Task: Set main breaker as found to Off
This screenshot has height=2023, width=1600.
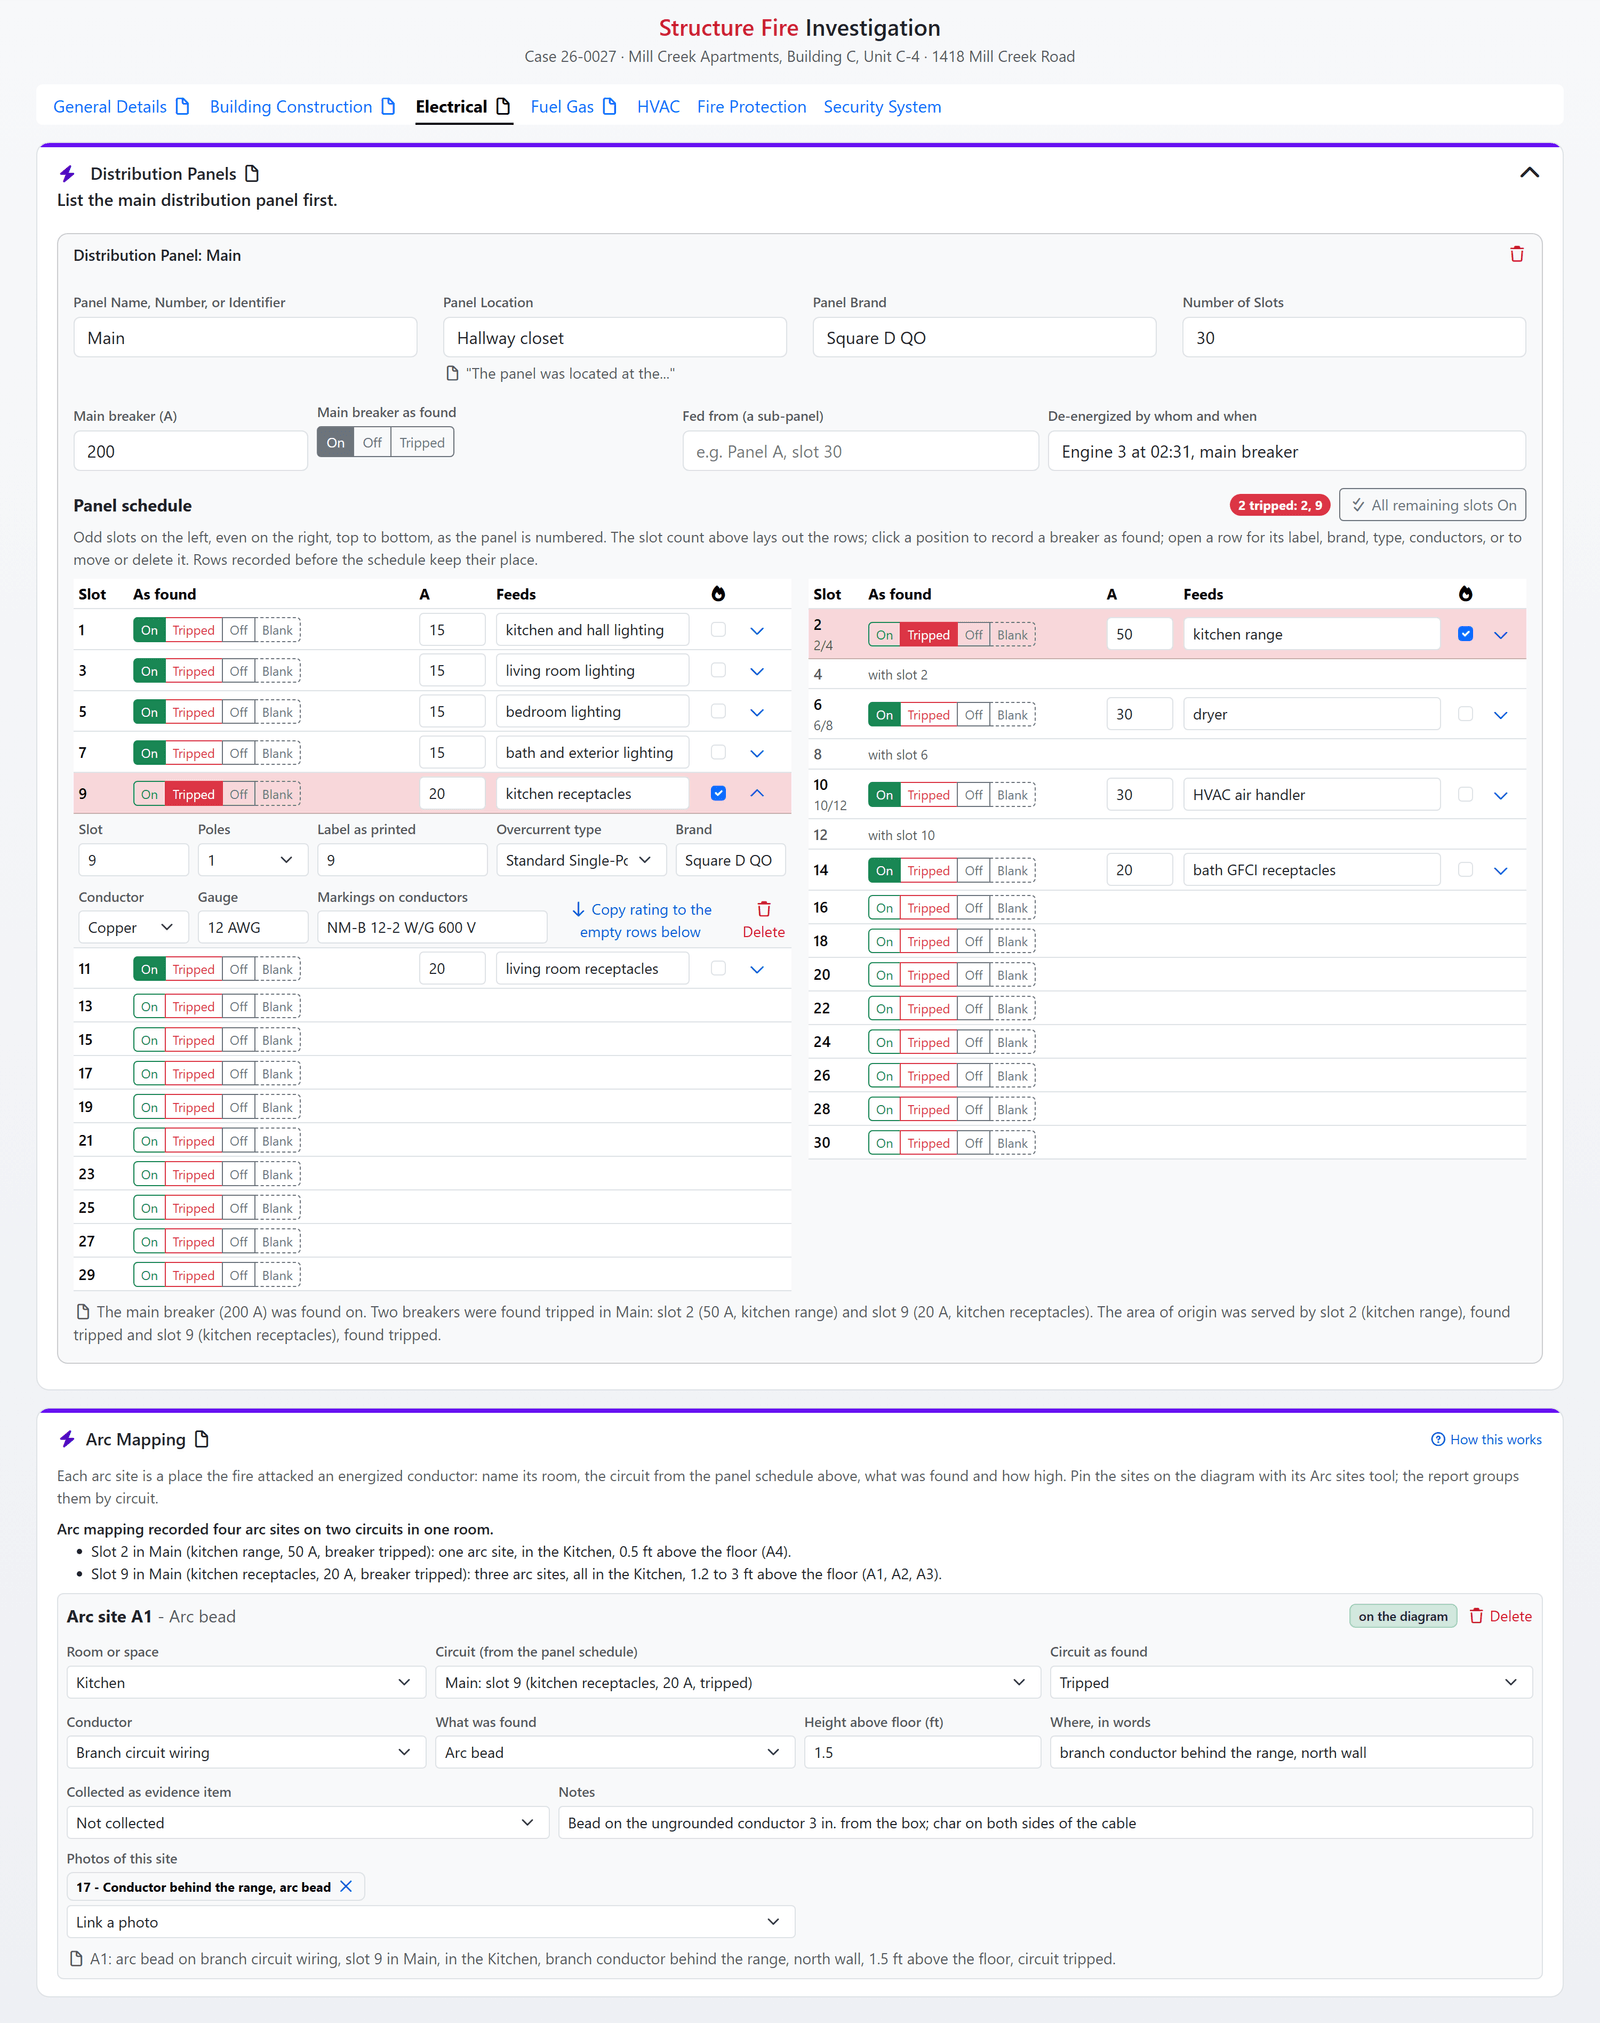Action: coord(372,443)
